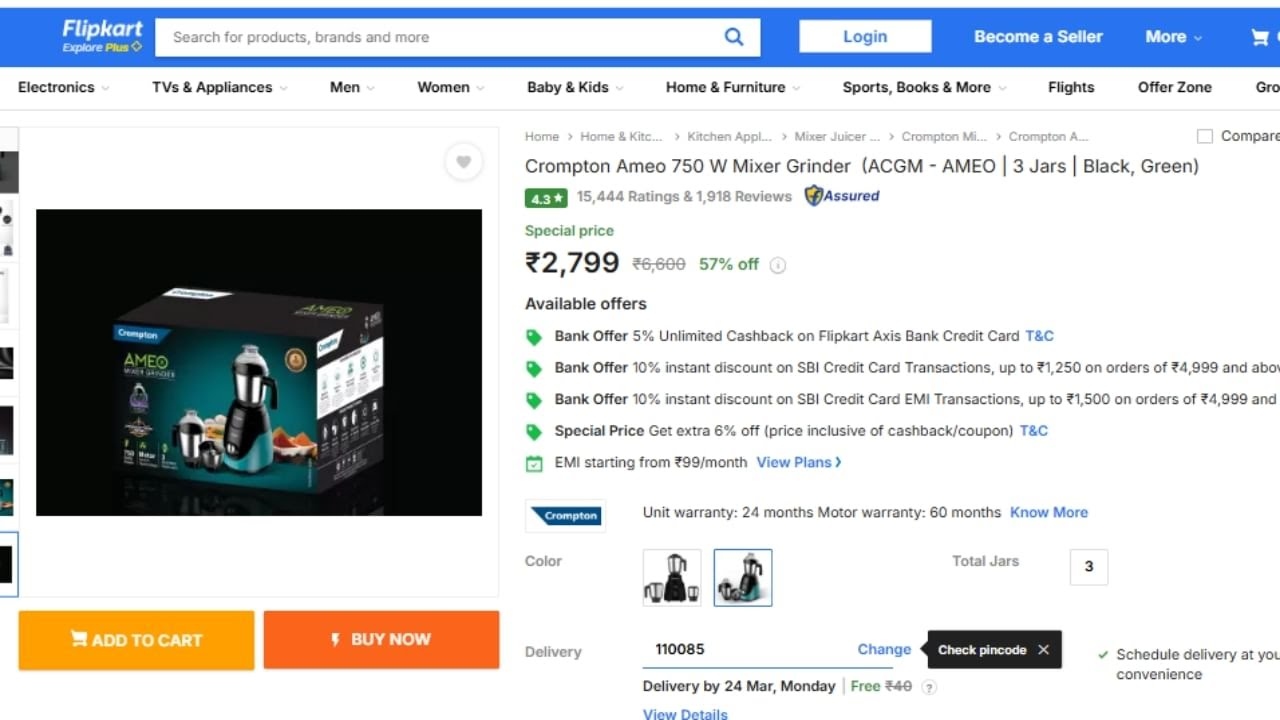Open the shopping cart icon in header
Viewport: 1280px width, 720px height.
click(x=1260, y=37)
